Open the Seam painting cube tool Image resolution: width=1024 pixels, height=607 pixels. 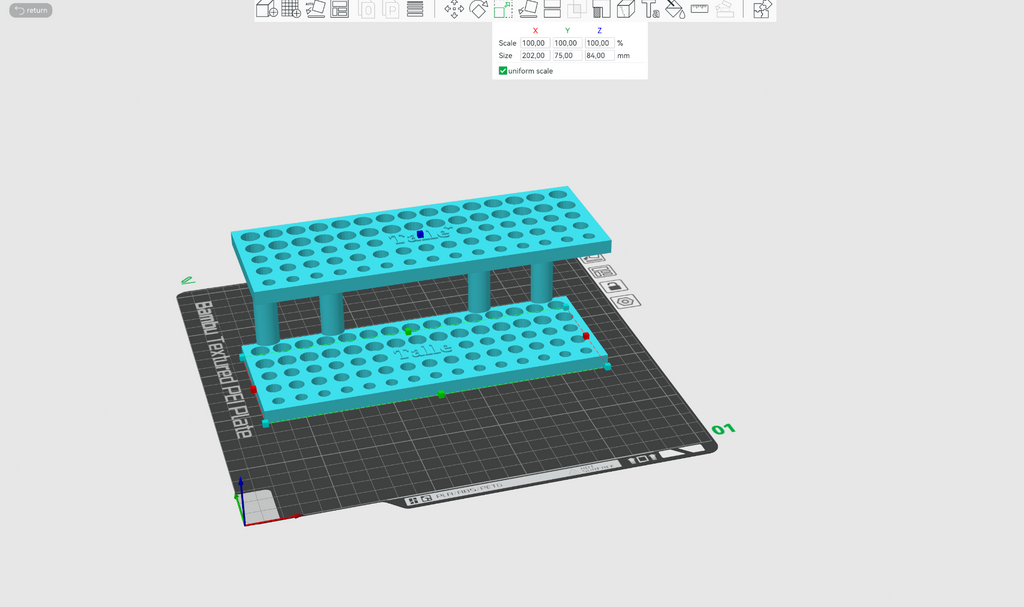(x=626, y=8)
